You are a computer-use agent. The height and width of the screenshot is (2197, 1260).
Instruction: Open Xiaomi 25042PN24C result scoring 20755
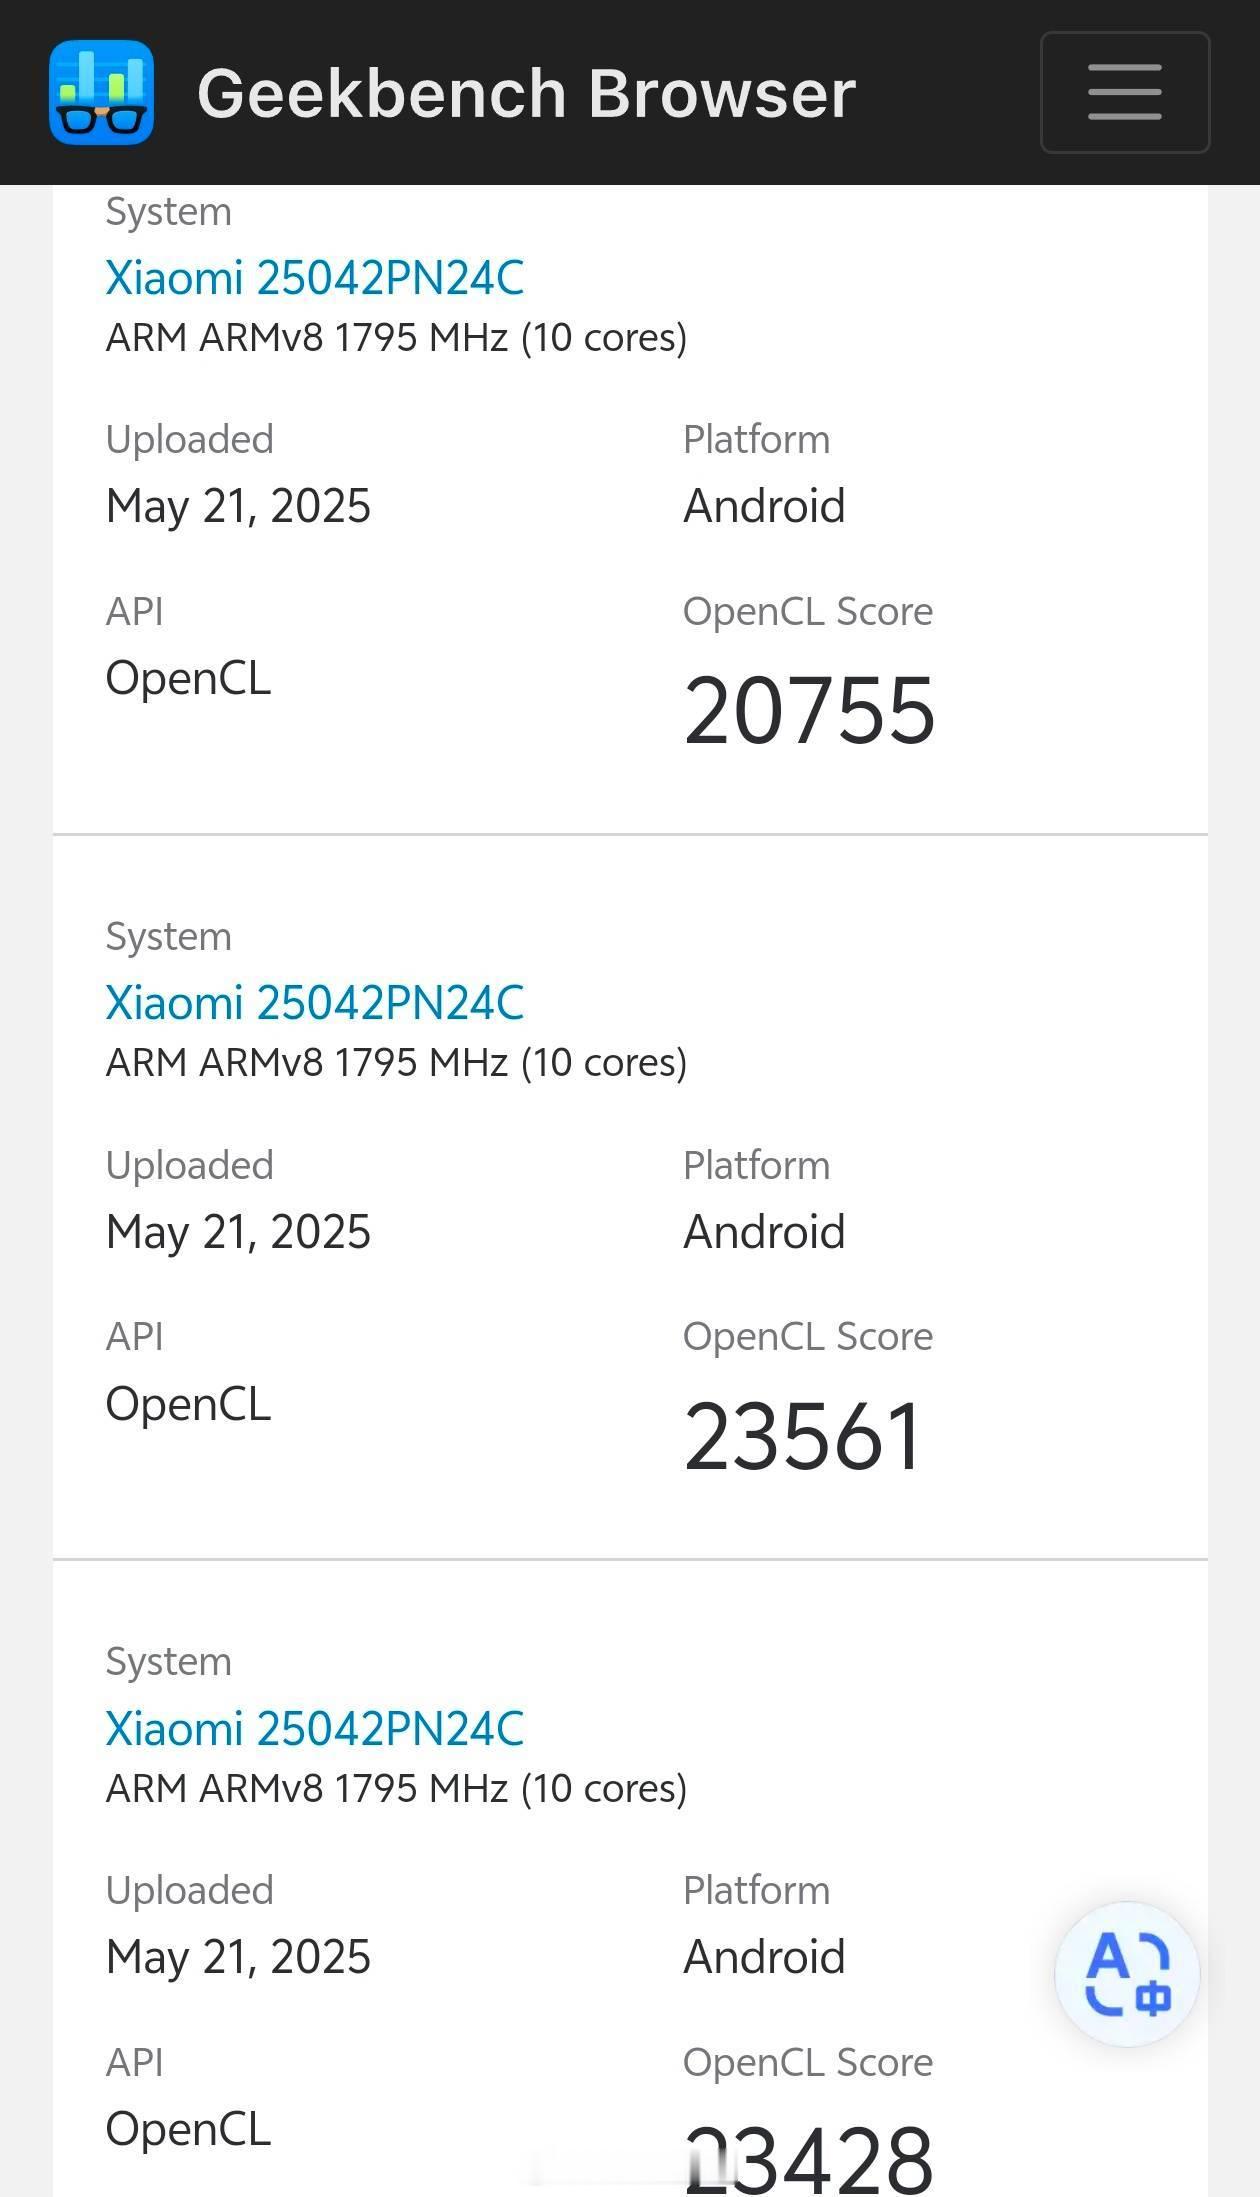[x=315, y=277]
